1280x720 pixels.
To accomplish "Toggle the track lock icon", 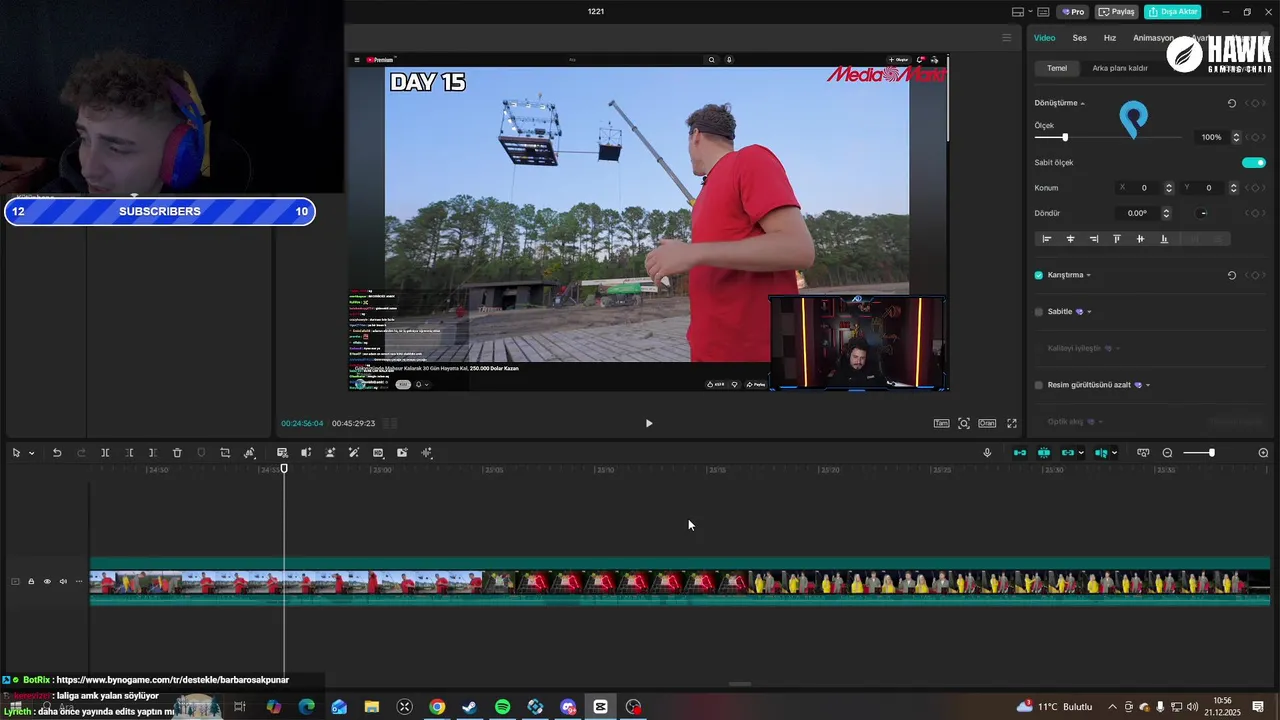I will 31,581.
